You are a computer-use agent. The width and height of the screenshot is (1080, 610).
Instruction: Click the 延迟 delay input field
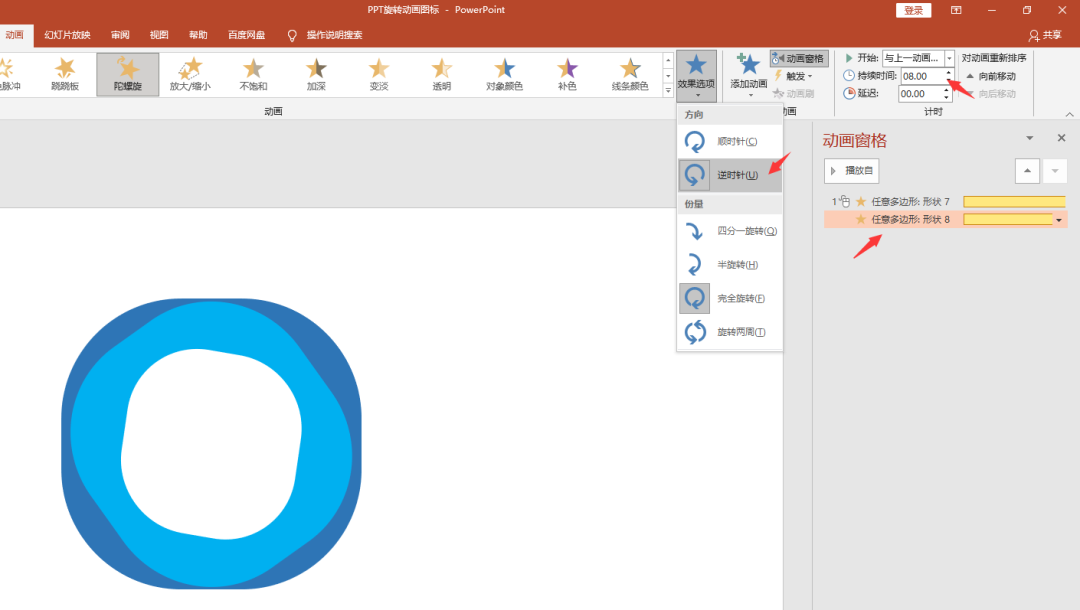pos(920,94)
